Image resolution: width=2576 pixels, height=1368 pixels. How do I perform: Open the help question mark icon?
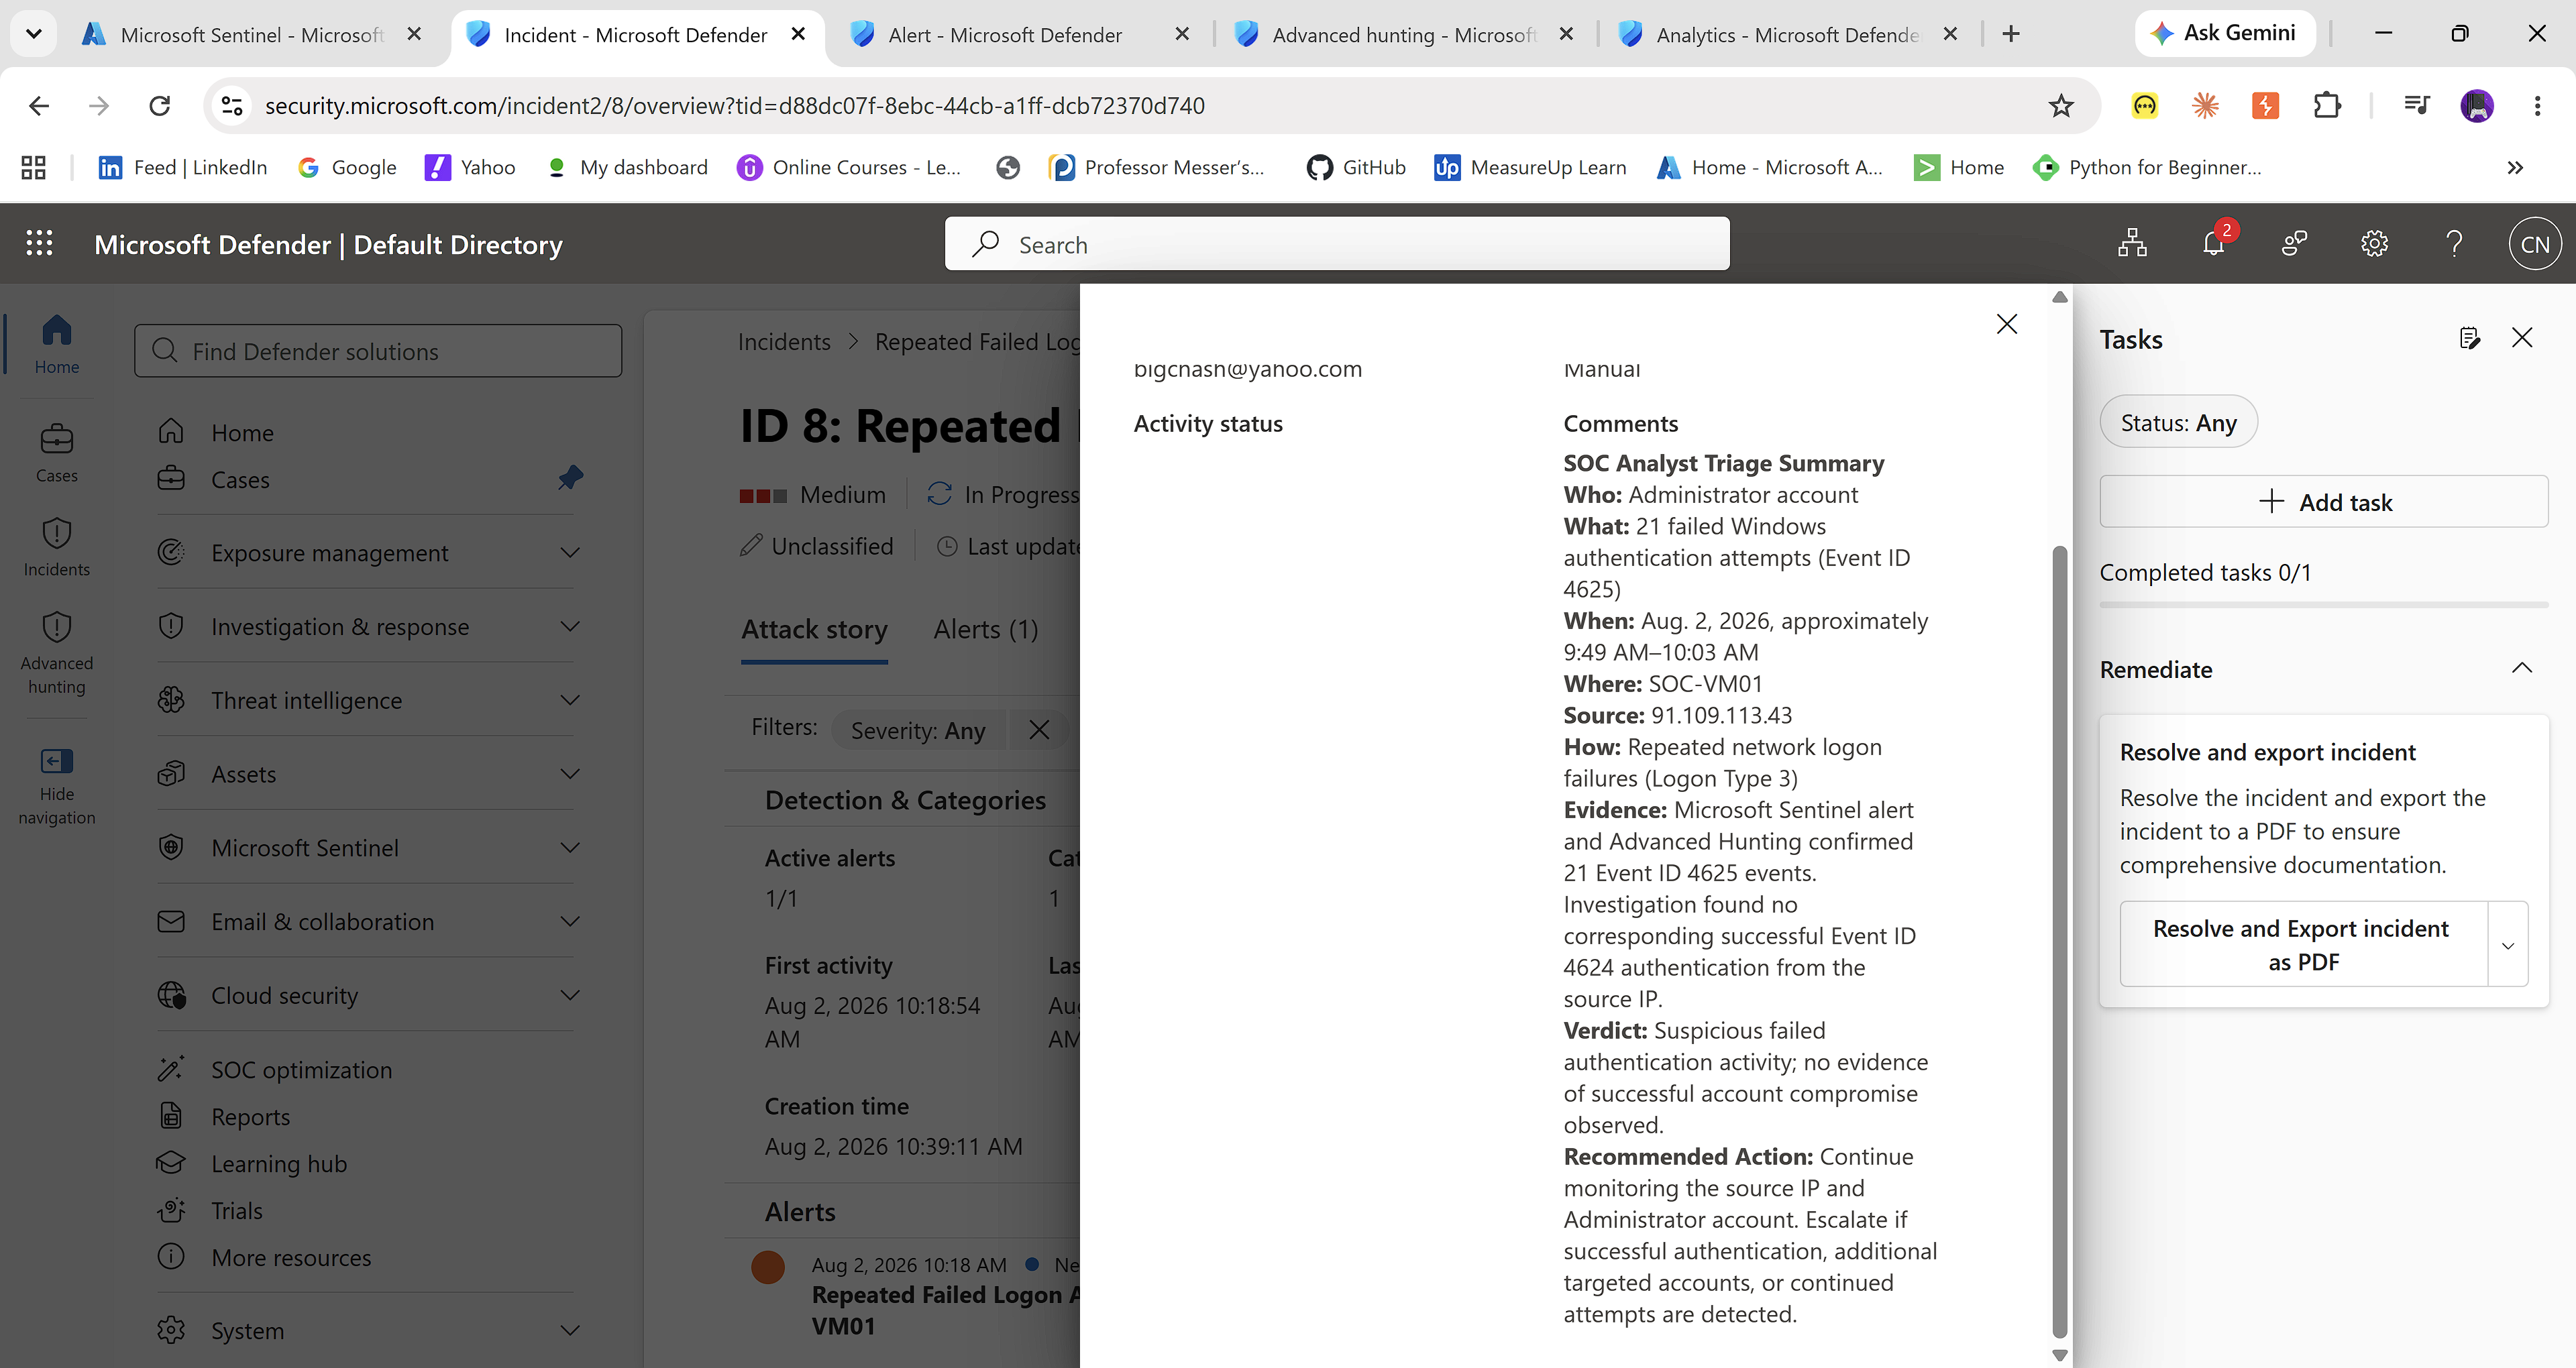(2454, 244)
